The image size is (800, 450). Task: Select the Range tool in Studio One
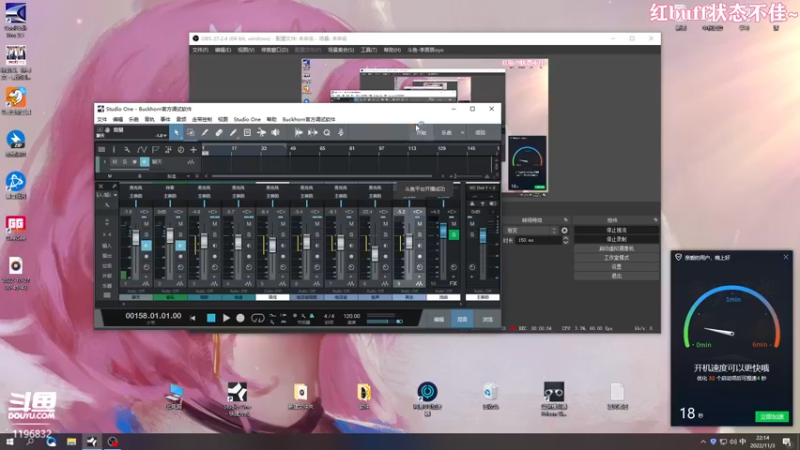point(191,133)
